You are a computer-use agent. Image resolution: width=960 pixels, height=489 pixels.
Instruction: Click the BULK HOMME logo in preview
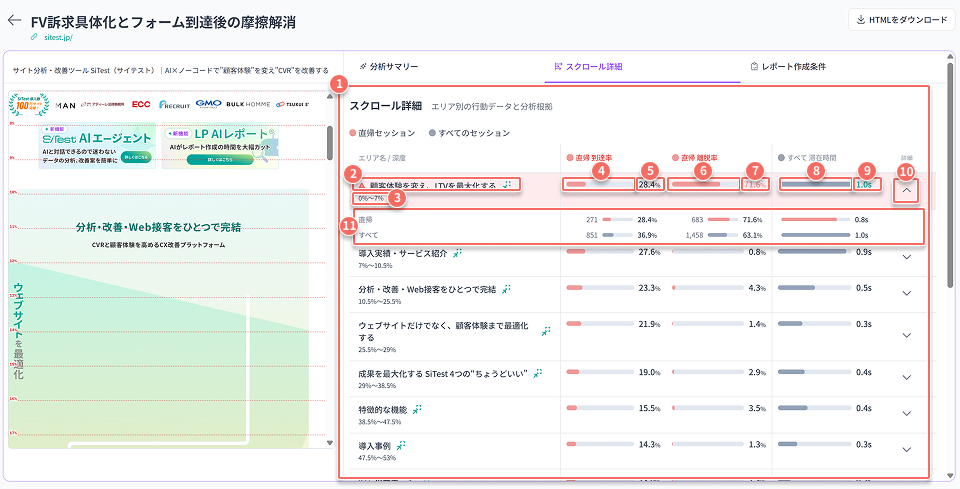tap(248, 105)
